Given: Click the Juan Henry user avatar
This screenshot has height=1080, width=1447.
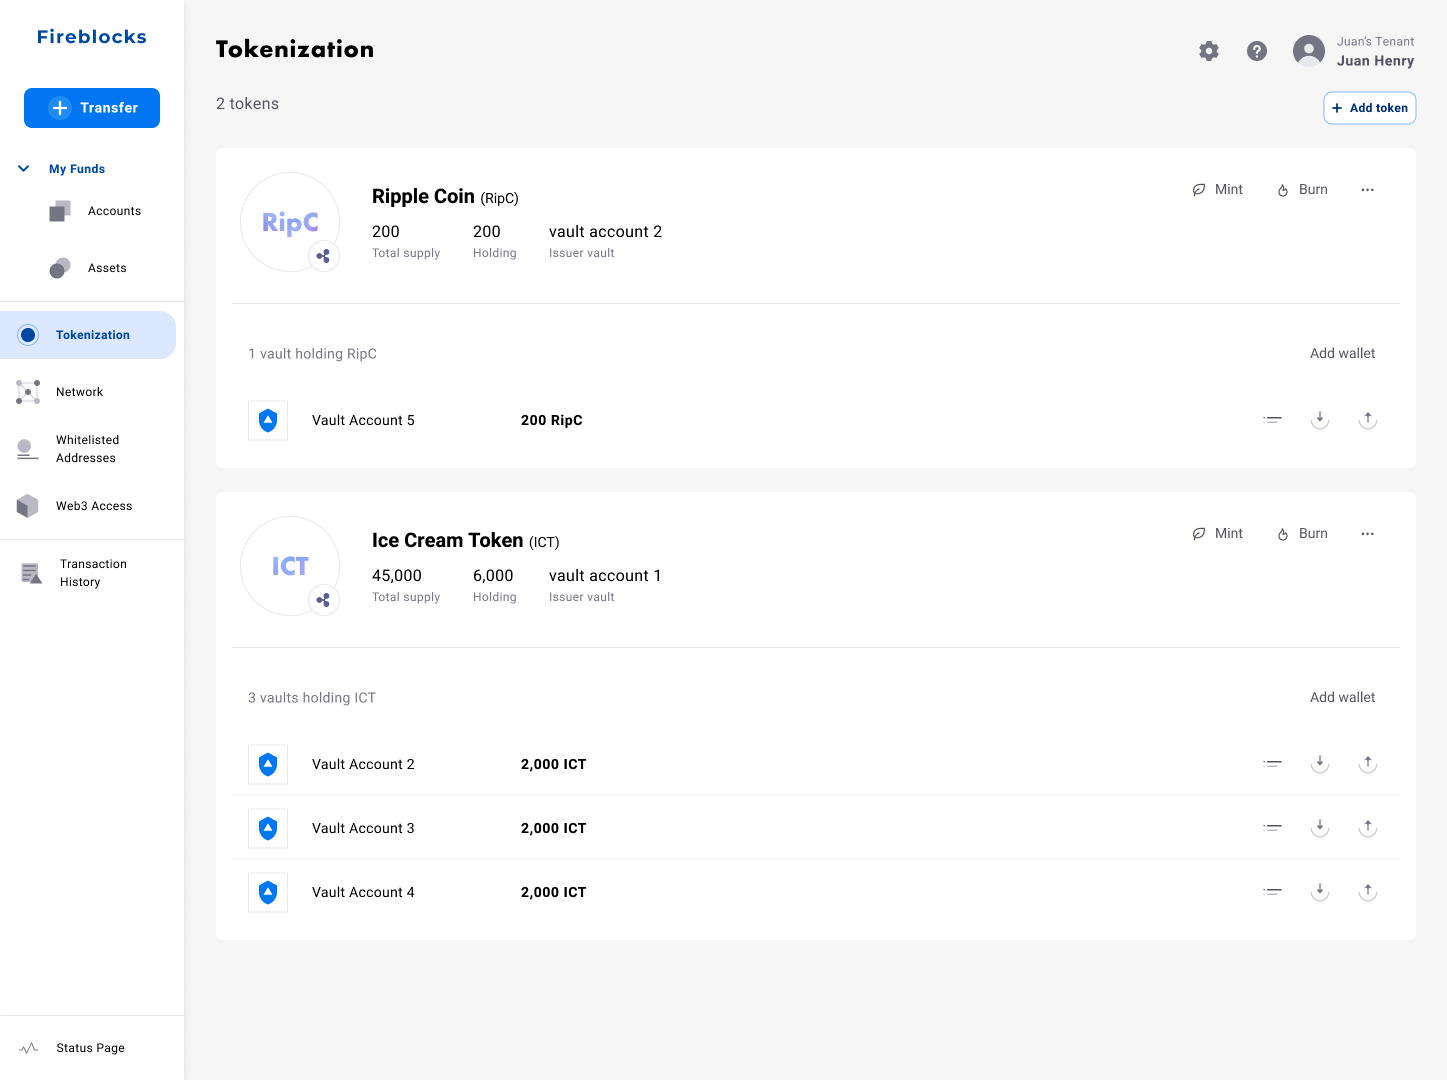Looking at the screenshot, I should click(x=1309, y=51).
